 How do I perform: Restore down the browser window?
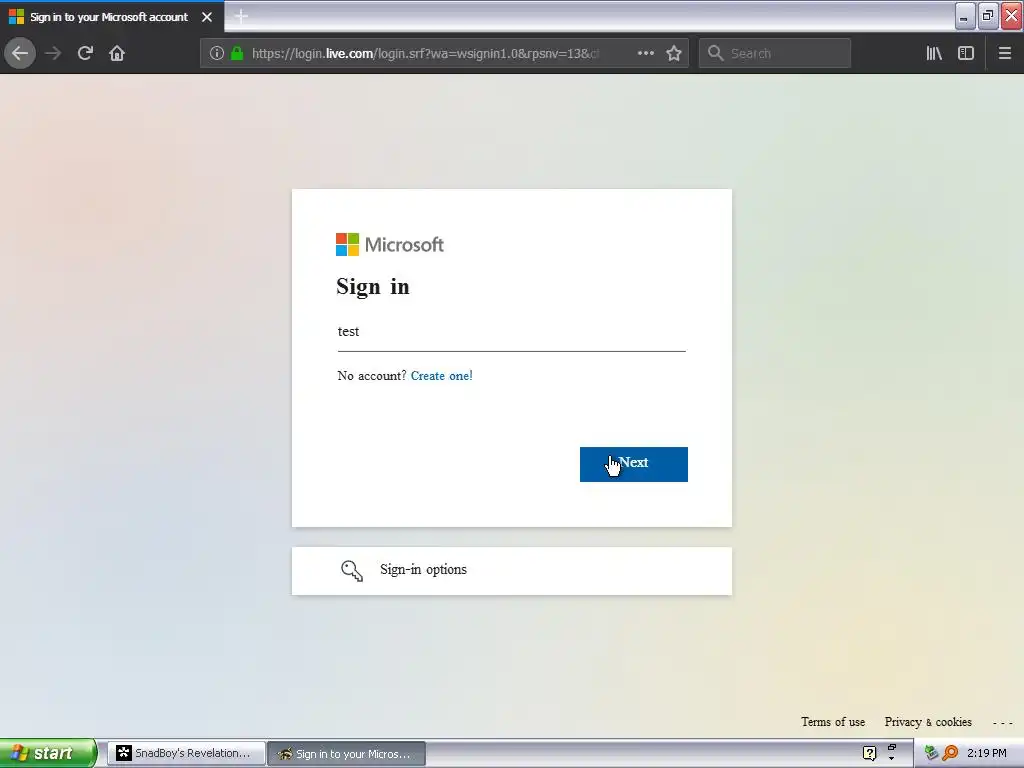point(987,16)
